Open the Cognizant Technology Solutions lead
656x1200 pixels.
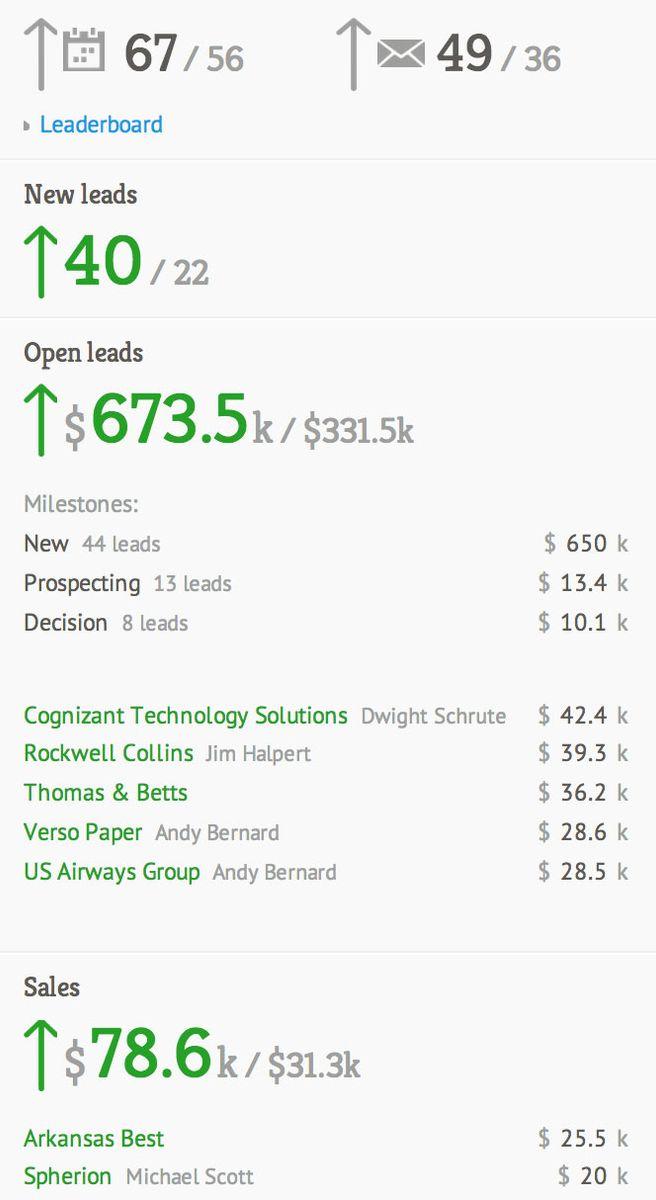pos(186,716)
